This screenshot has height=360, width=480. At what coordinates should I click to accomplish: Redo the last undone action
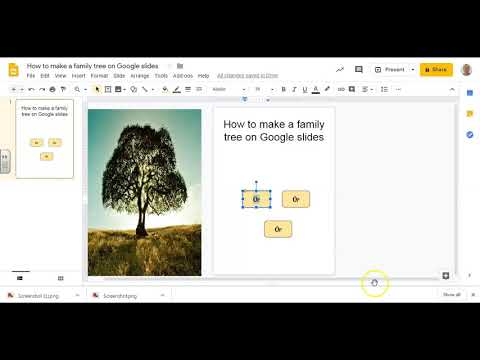coord(42,89)
